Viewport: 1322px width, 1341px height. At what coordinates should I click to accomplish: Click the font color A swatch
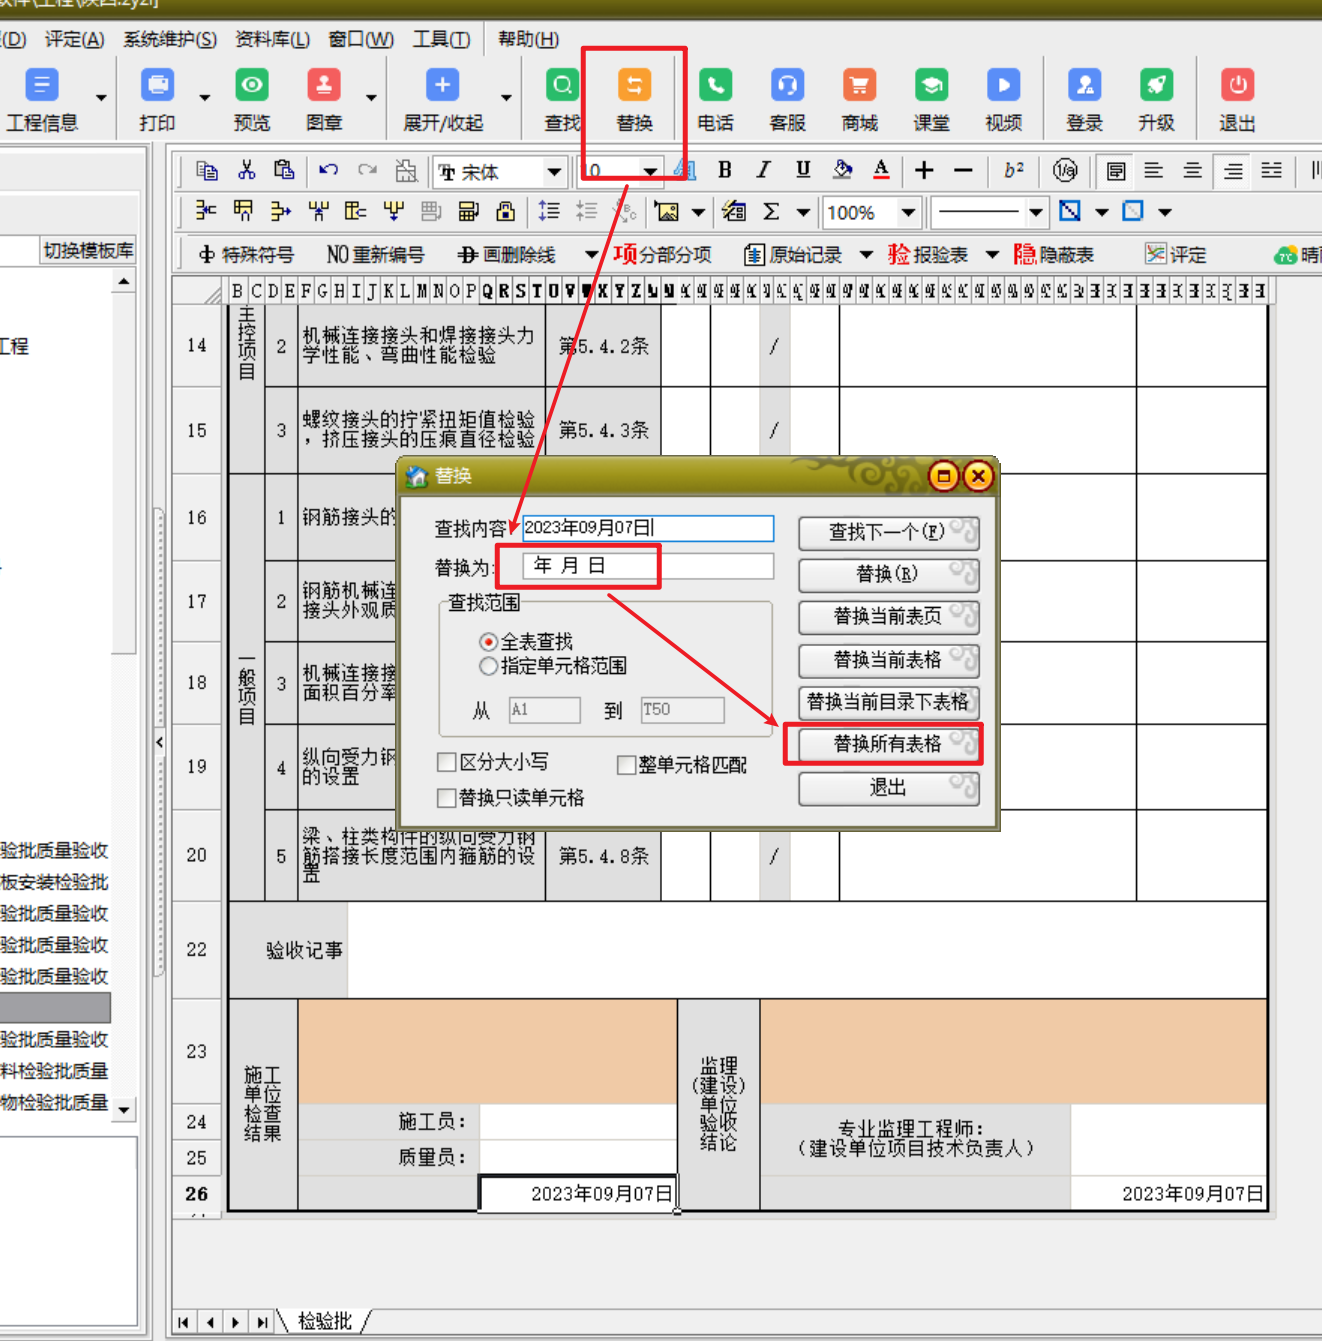click(881, 170)
